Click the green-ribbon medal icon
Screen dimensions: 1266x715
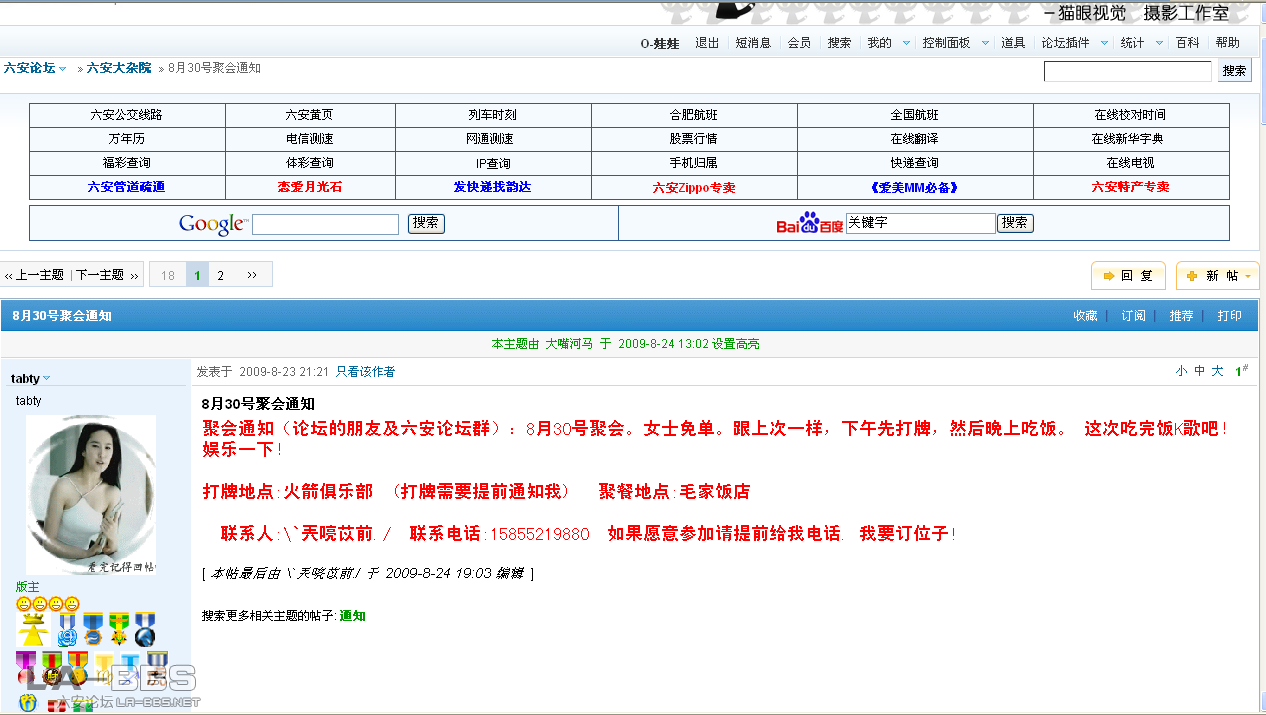(x=118, y=629)
